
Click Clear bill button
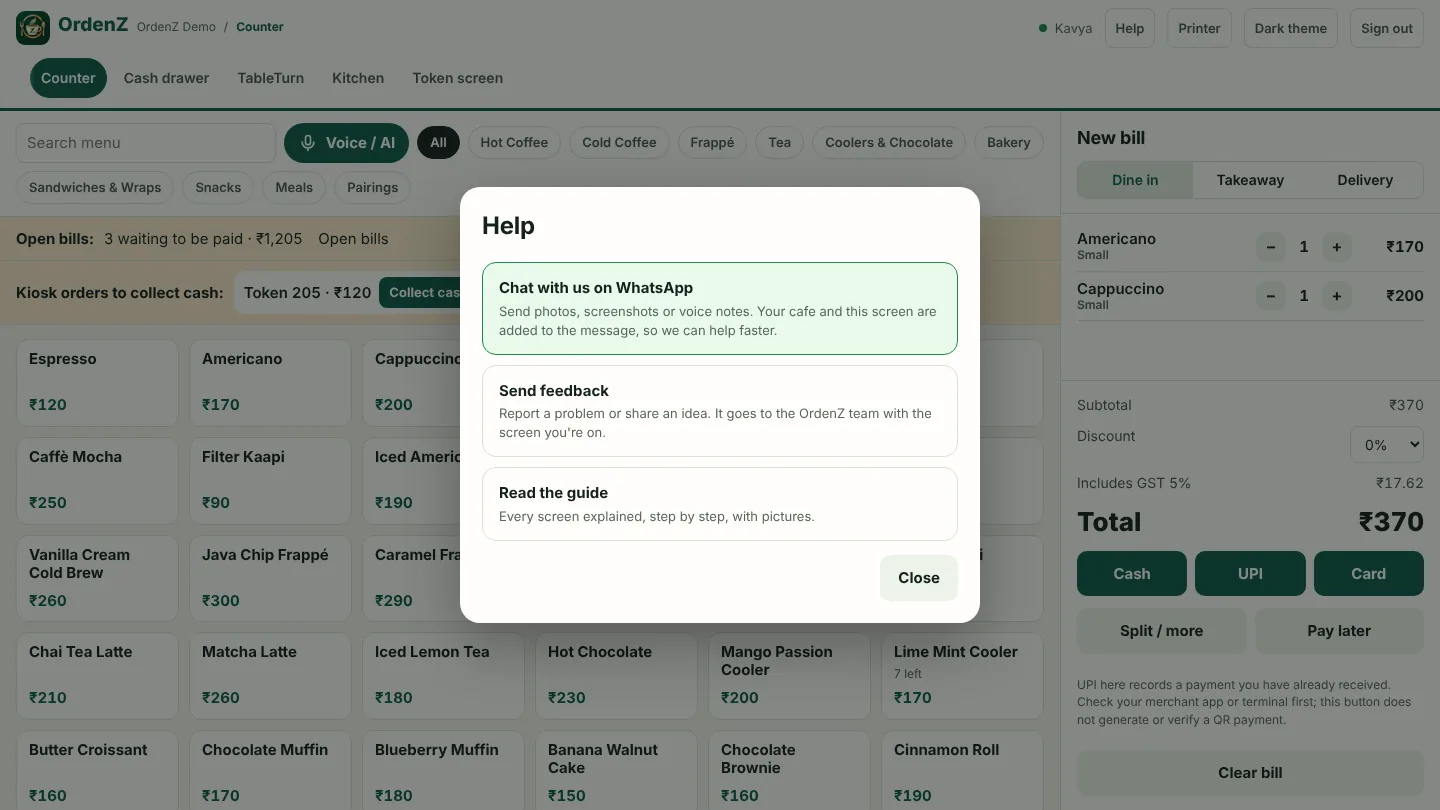click(x=1250, y=773)
